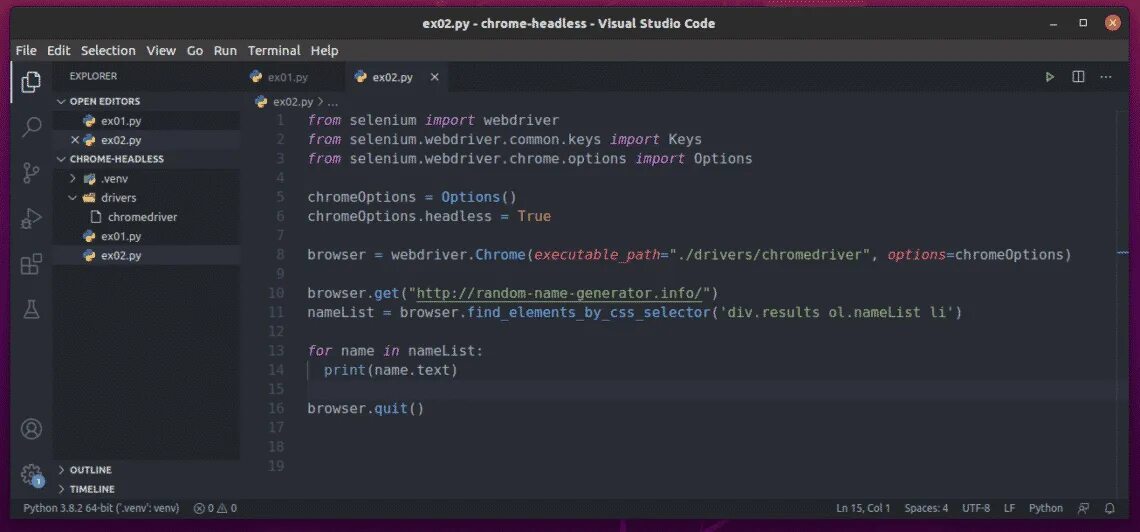
Task: Click 'chromeOptions = Options()' line
Action: [x=412, y=198]
